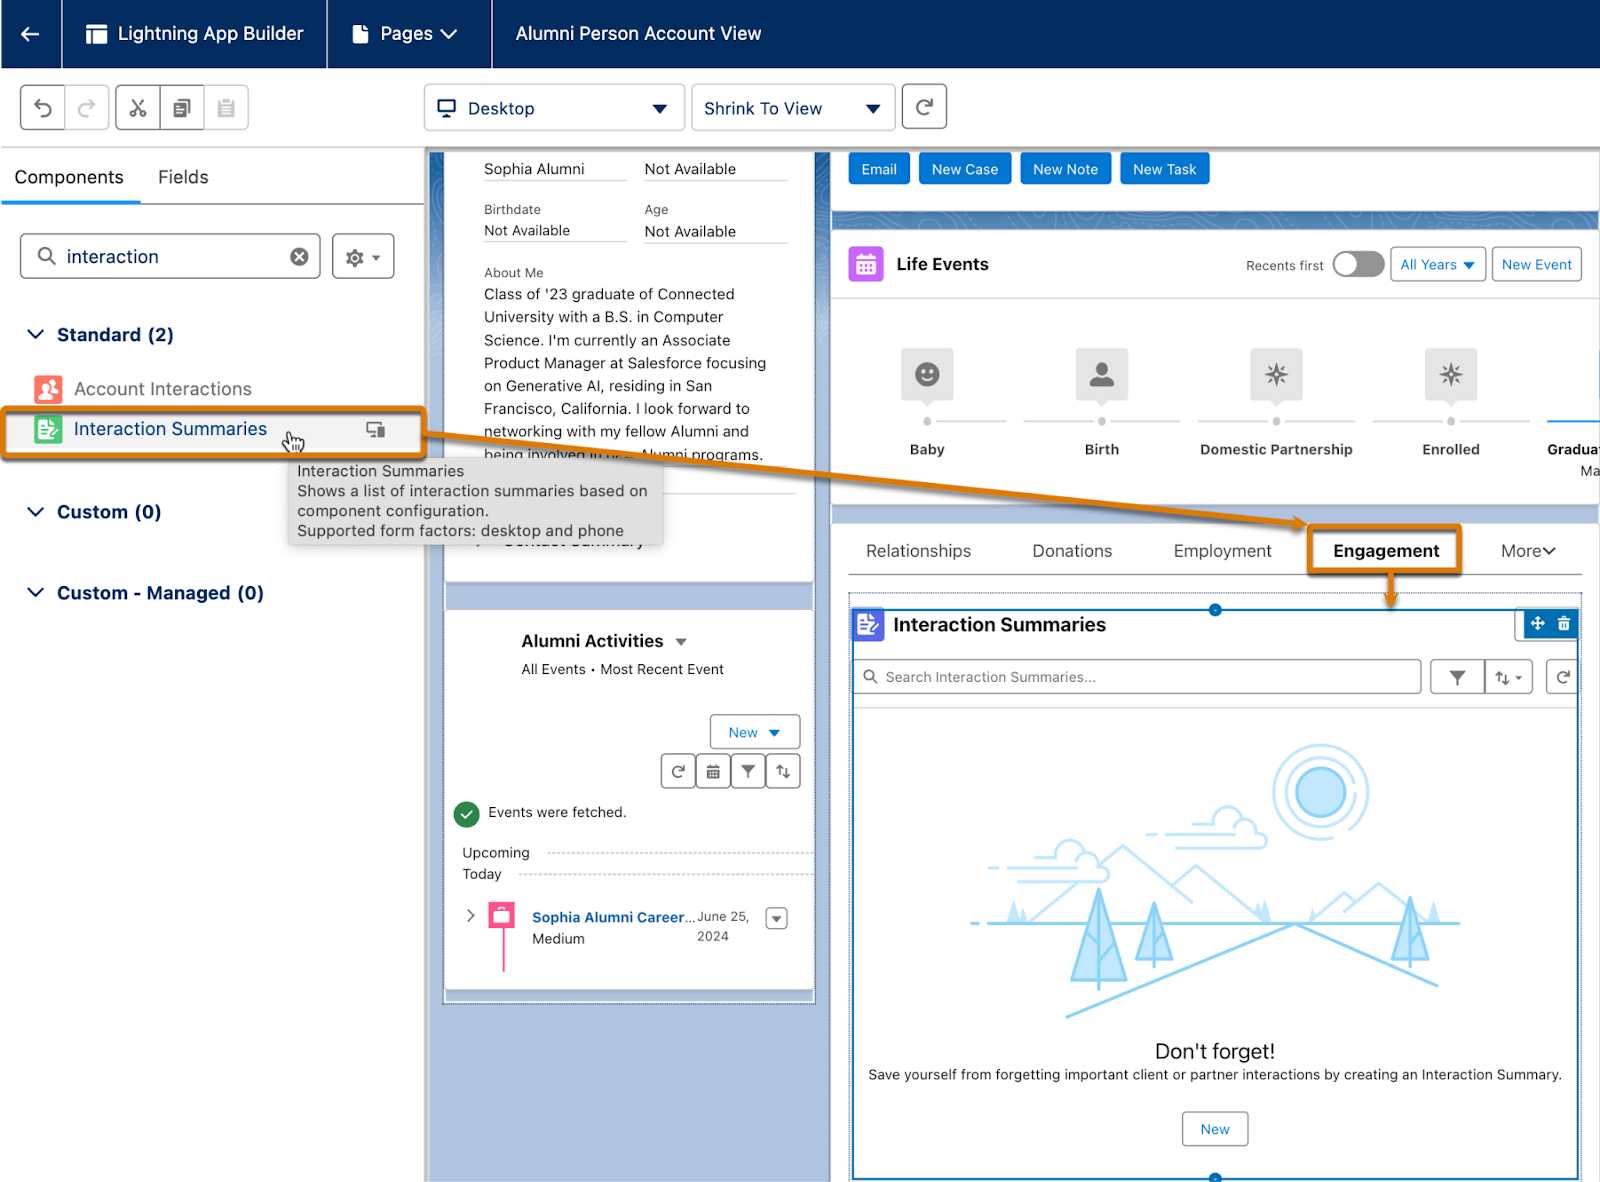This screenshot has height=1182, width=1600.
Task: Click the cut scissors icon
Action: pos(138,108)
